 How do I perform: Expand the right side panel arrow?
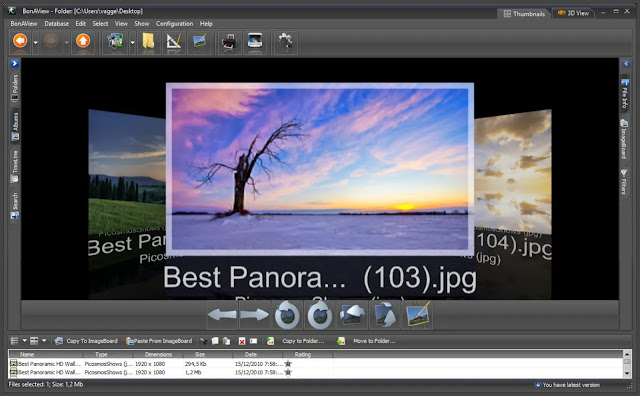click(626, 63)
